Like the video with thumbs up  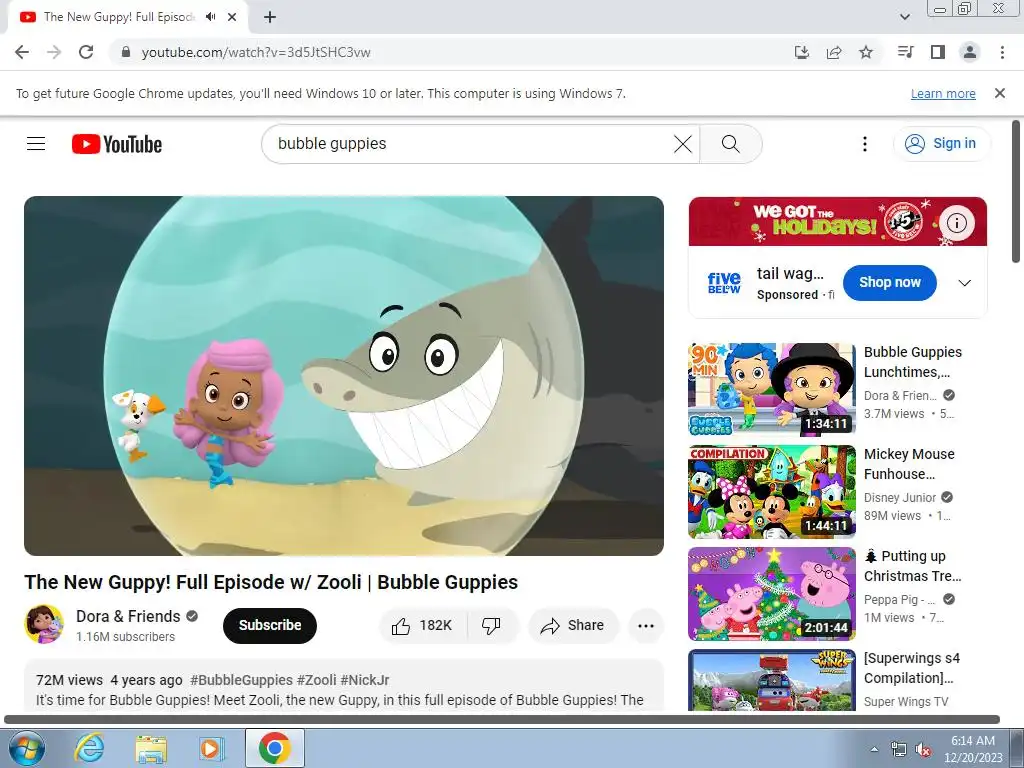coord(423,626)
